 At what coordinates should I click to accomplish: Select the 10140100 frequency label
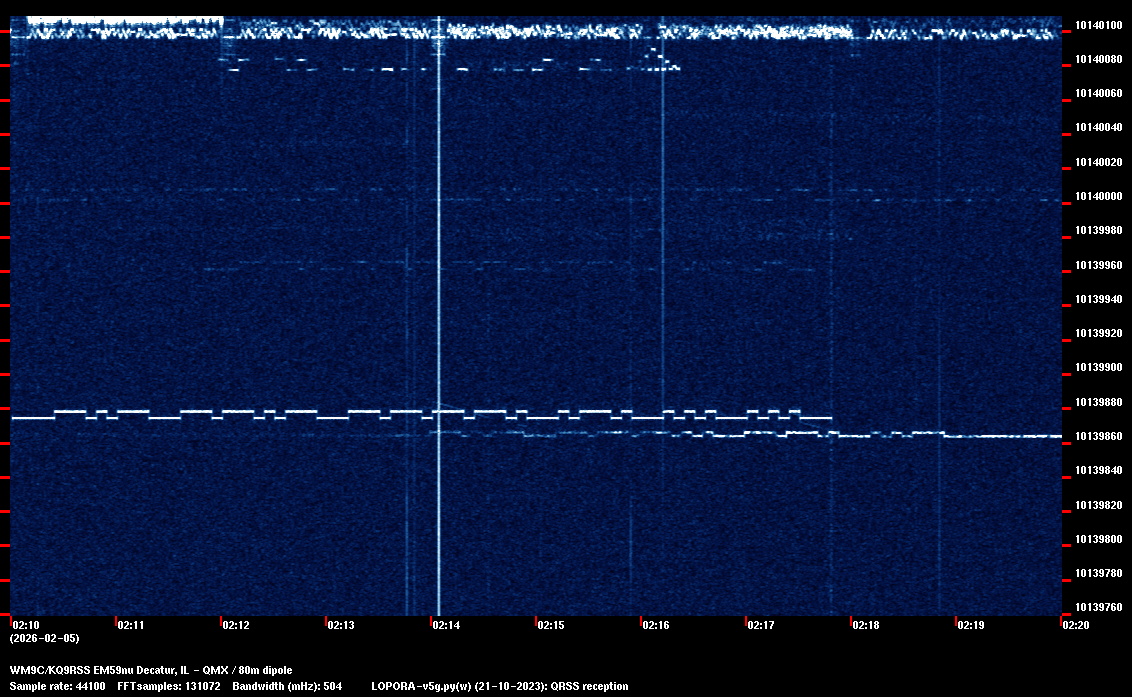coord(1097,25)
